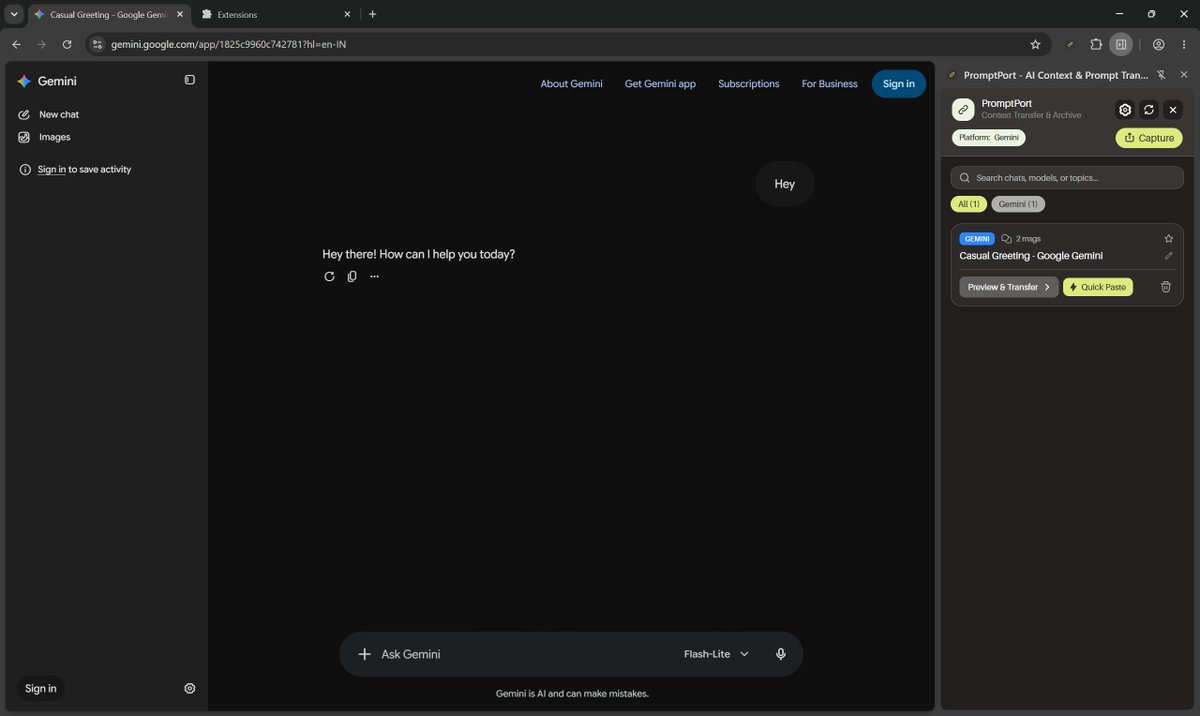Collapse the Gemini sidebar menu icon
Screen dimensions: 1200x716
pyautogui.click(x=190, y=80)
